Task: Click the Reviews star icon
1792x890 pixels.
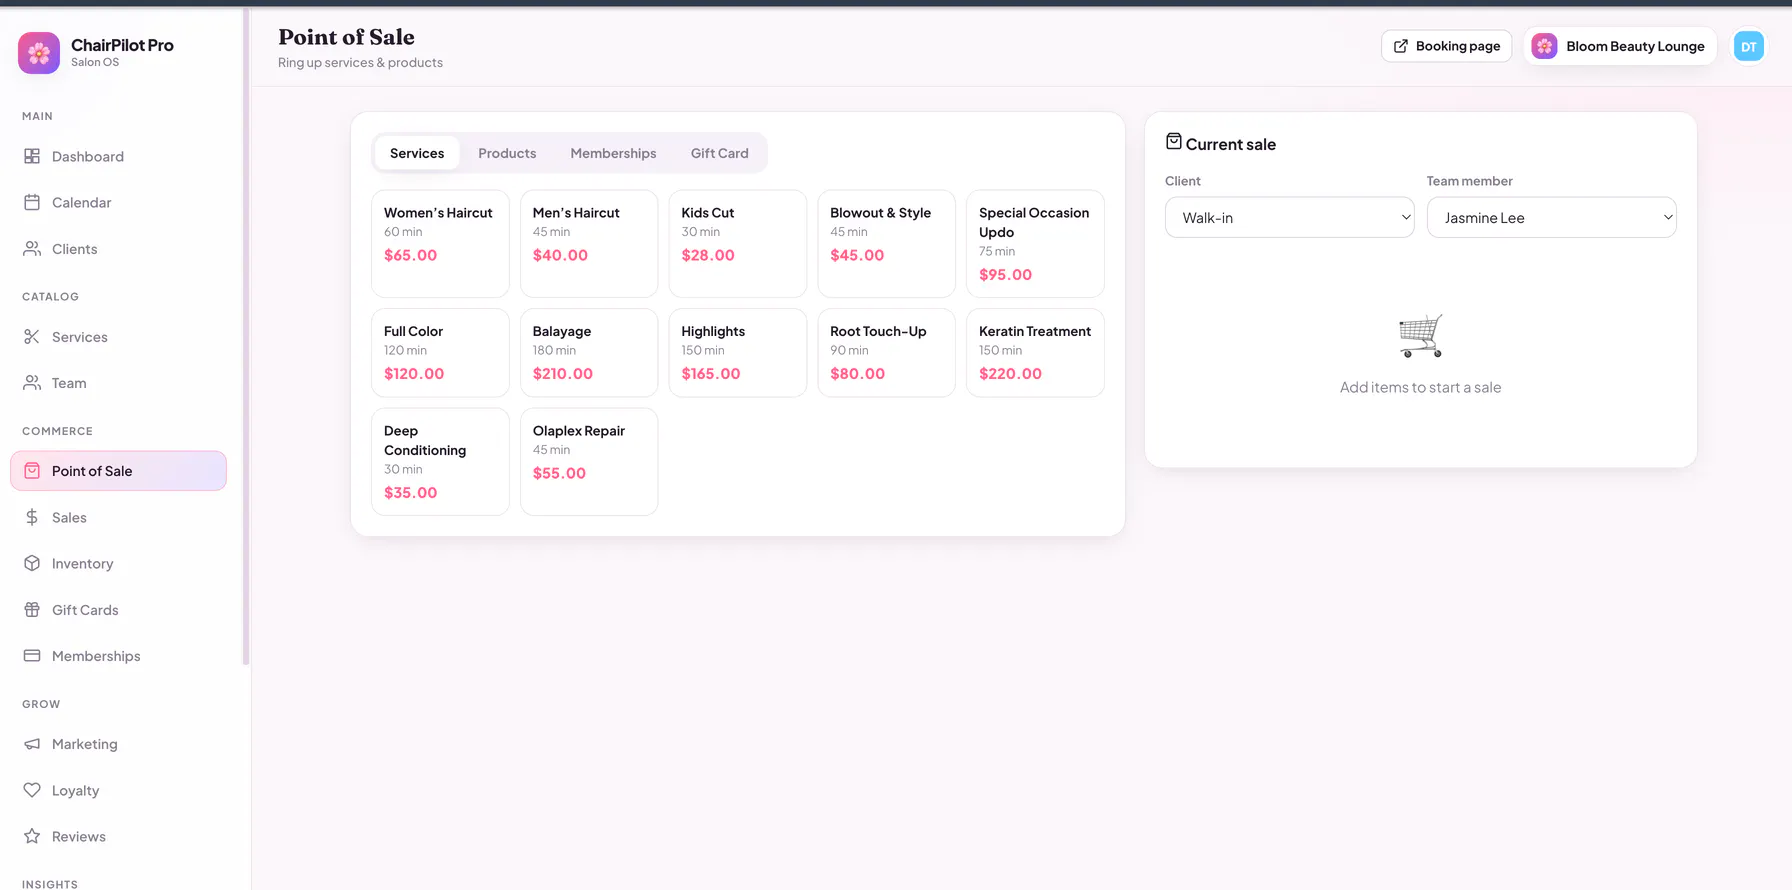Action: click(x=32, y=837)
